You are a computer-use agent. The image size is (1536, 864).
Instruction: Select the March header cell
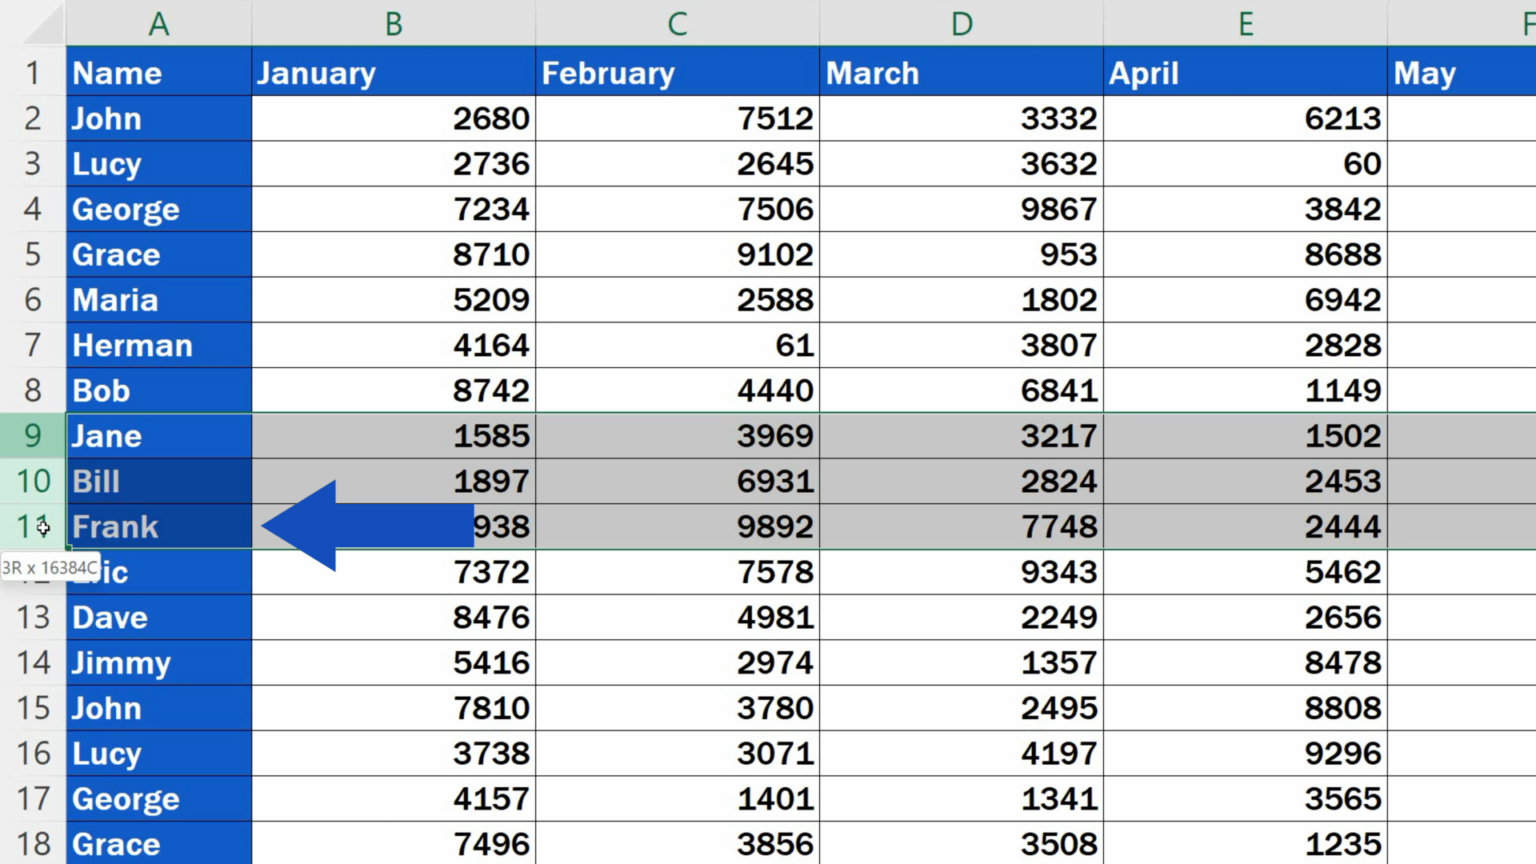tap(960, 72)
